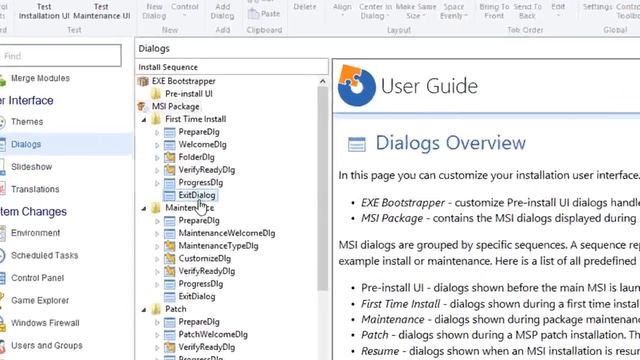Open the Slideshow page
The height and width of the screenshot is (360, 640).
tap(31, 167)
